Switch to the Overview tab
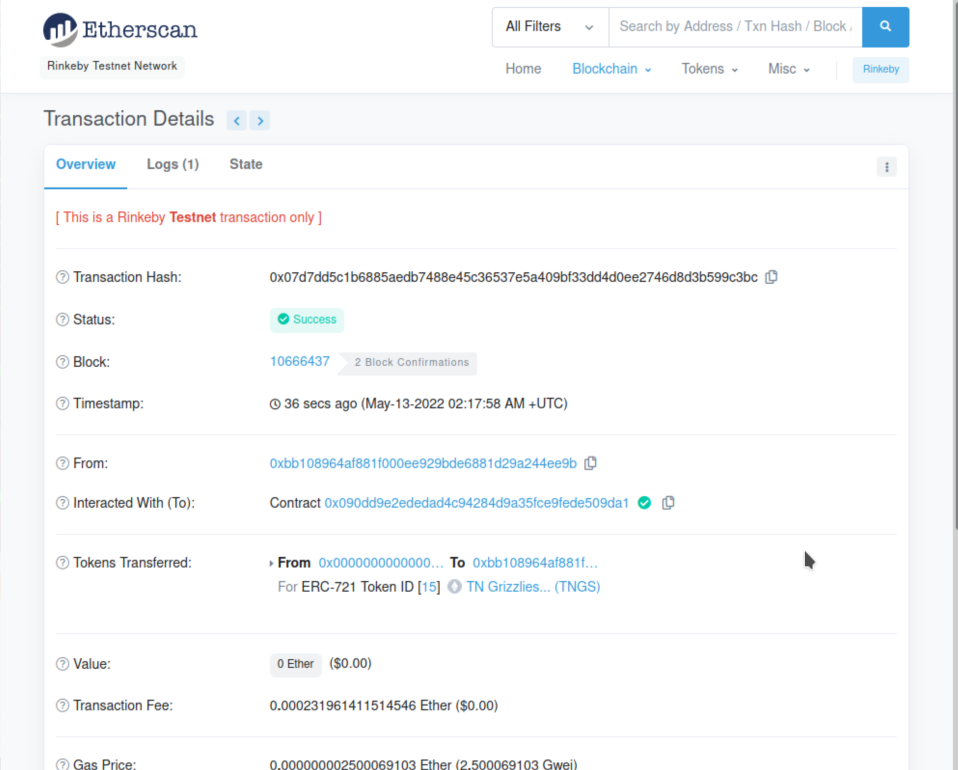Image resolution: width=958 pixels, height=770 pixels. pos(86,164)
